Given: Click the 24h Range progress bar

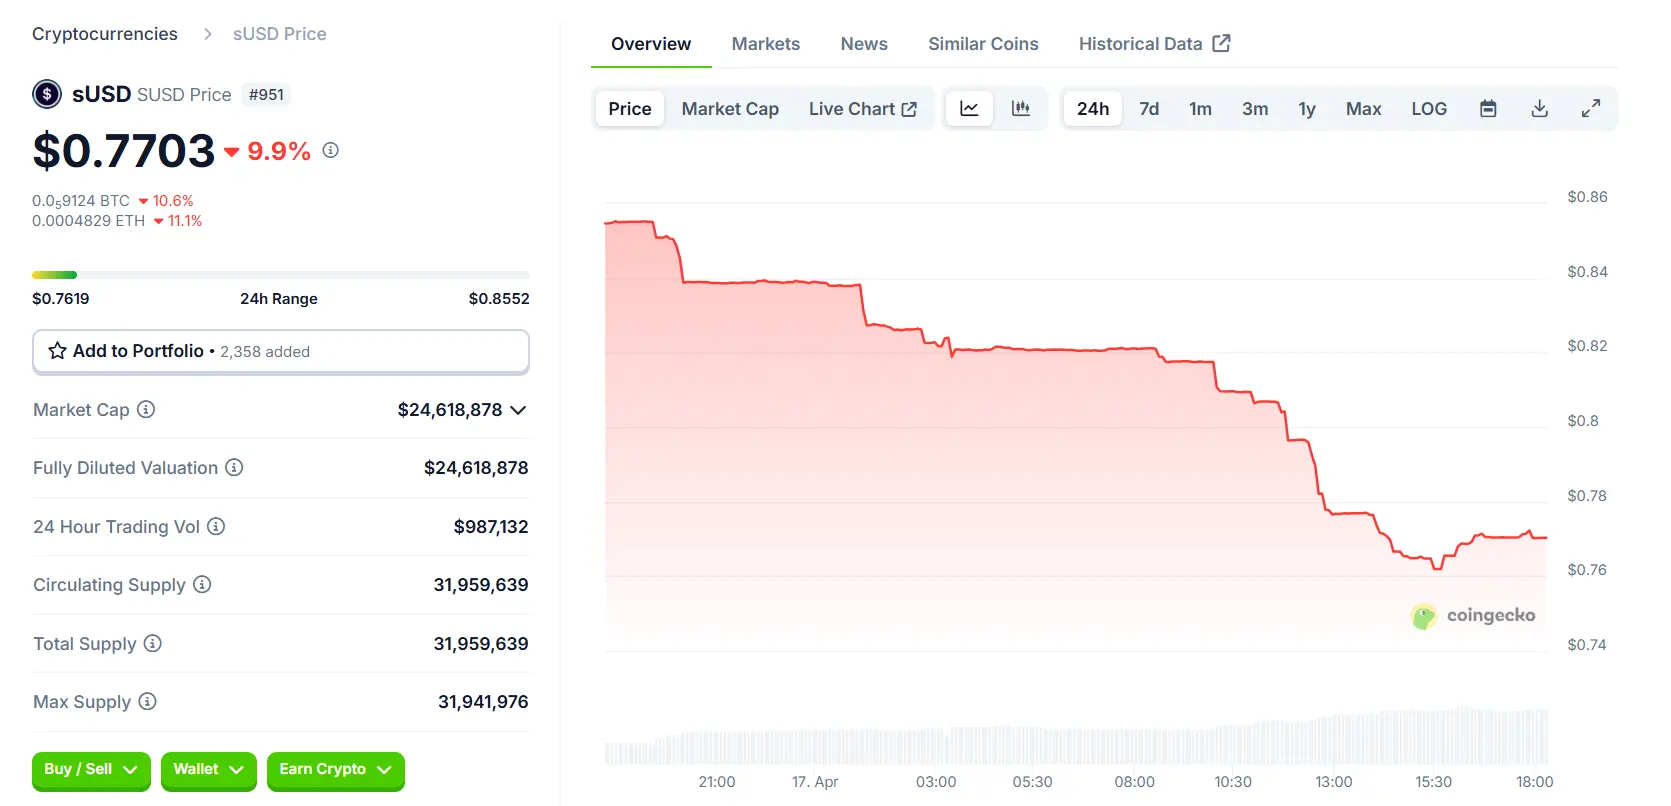Looking at the screenshot, I should [x=281, y=274].
